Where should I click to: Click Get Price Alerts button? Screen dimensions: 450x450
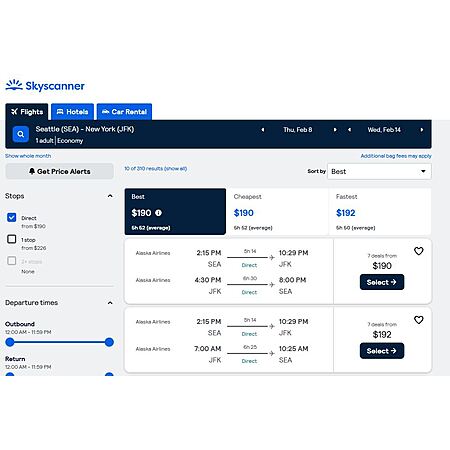pos(60,171)
